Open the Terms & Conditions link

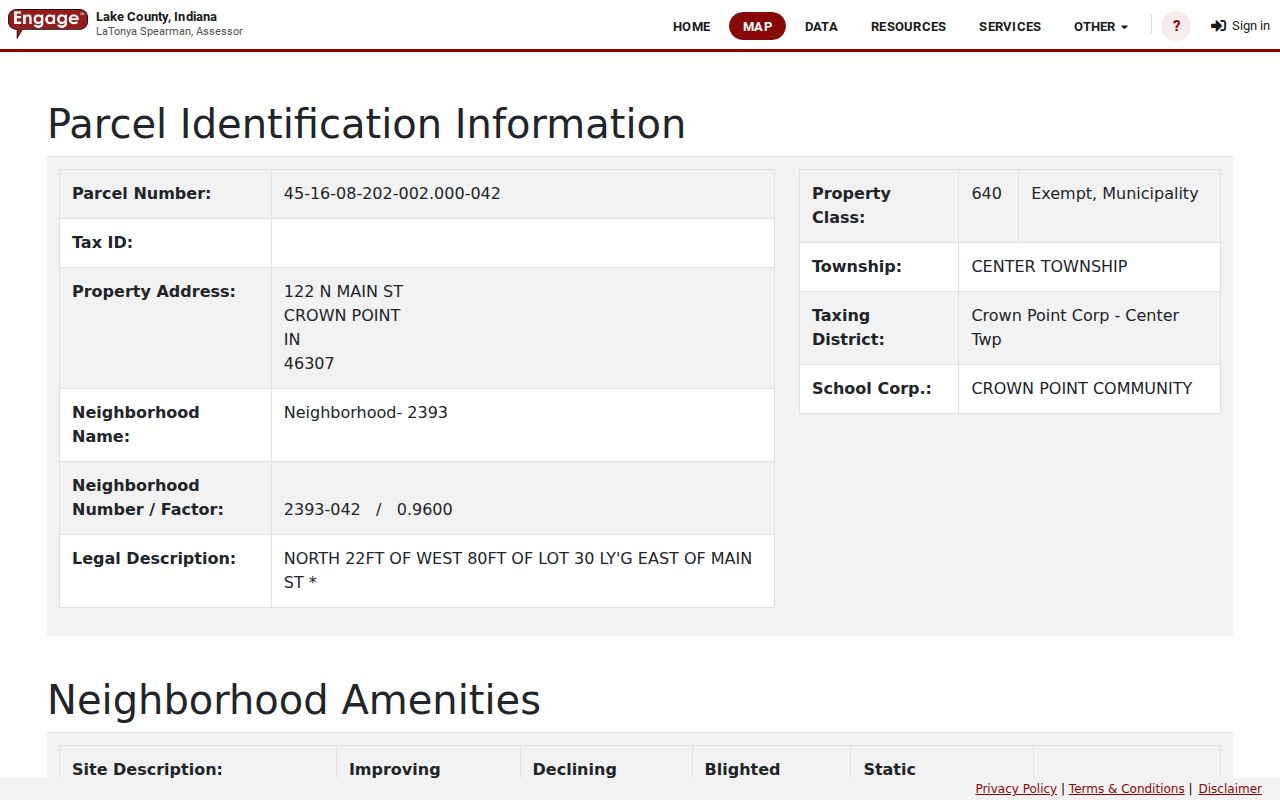click(1126, 789)
